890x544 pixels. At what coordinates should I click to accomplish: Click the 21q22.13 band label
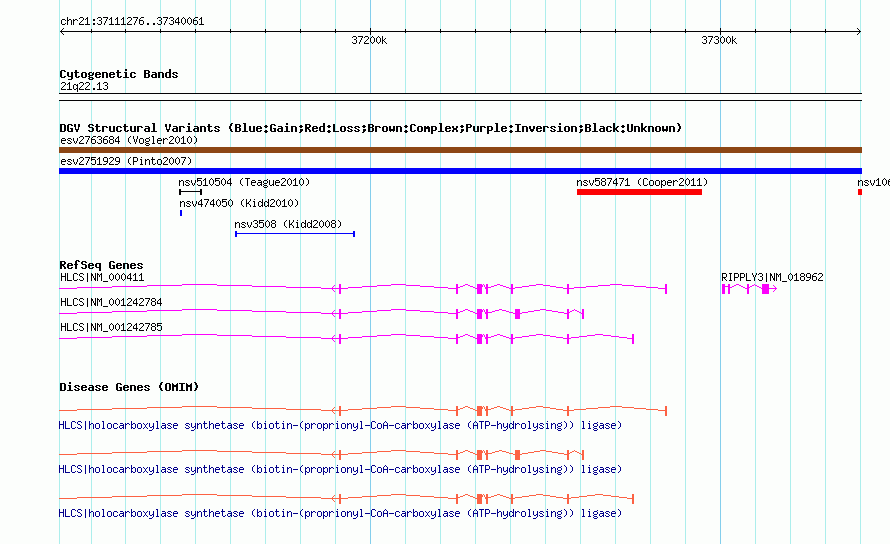coord(84,86)
